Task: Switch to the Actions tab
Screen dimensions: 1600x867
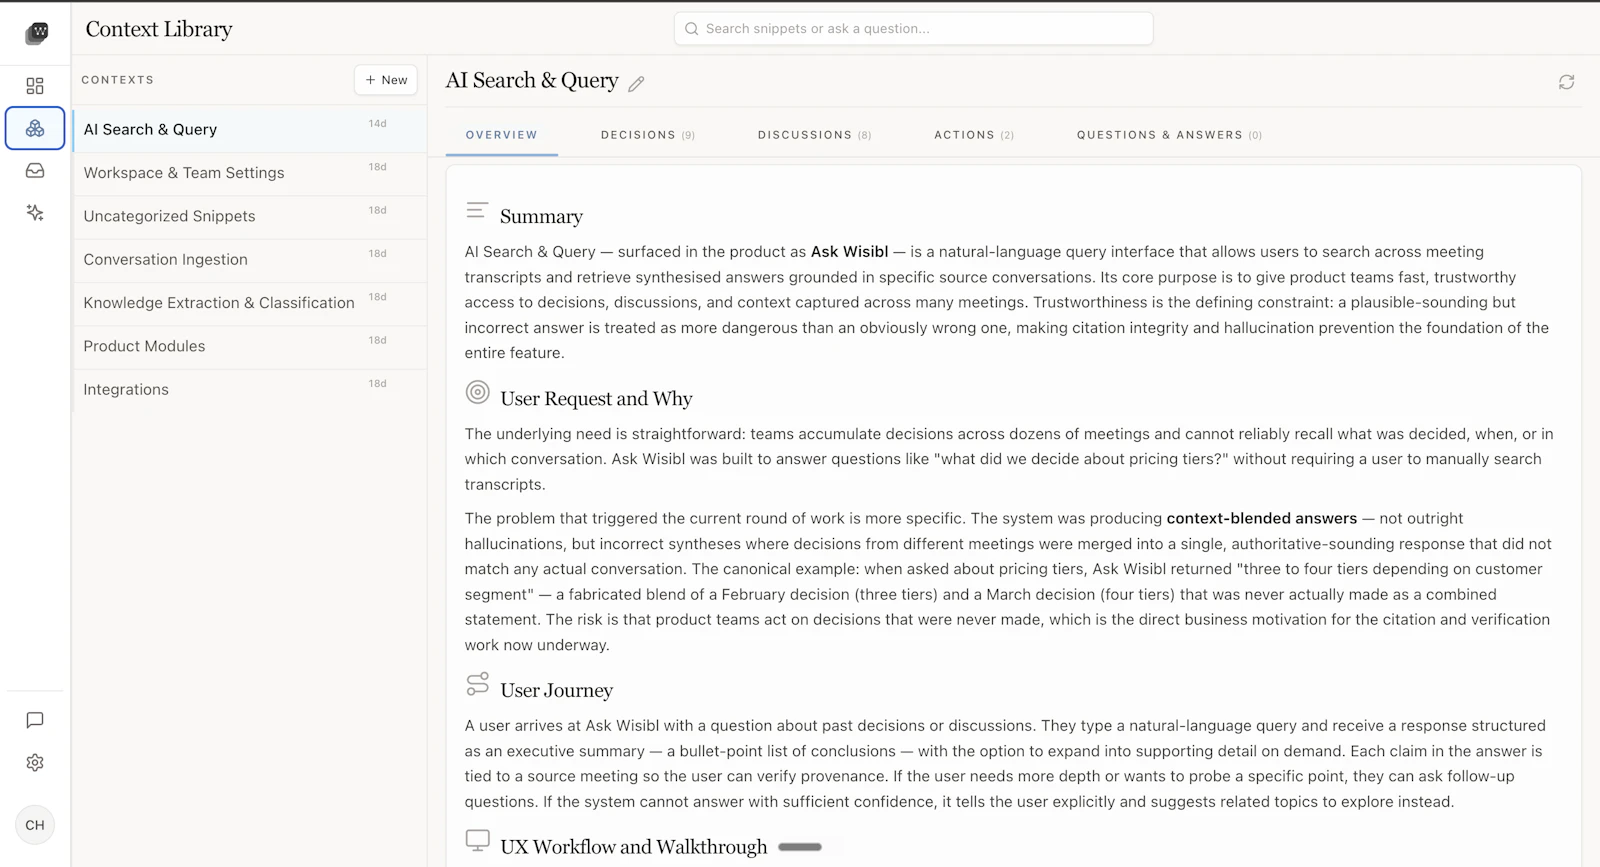Action: [x=974, y=135]
